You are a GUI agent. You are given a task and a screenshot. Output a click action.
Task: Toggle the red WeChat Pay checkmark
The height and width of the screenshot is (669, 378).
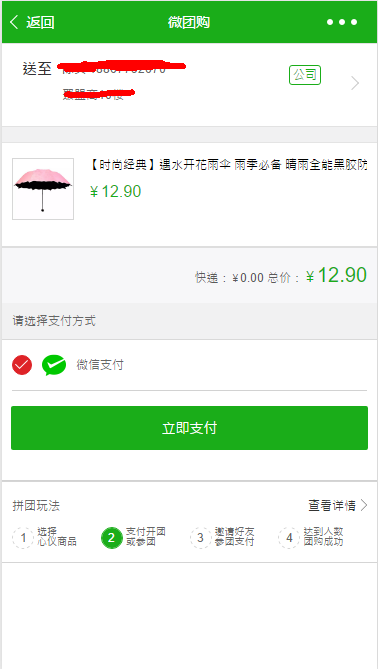click(x=22, y=365)
